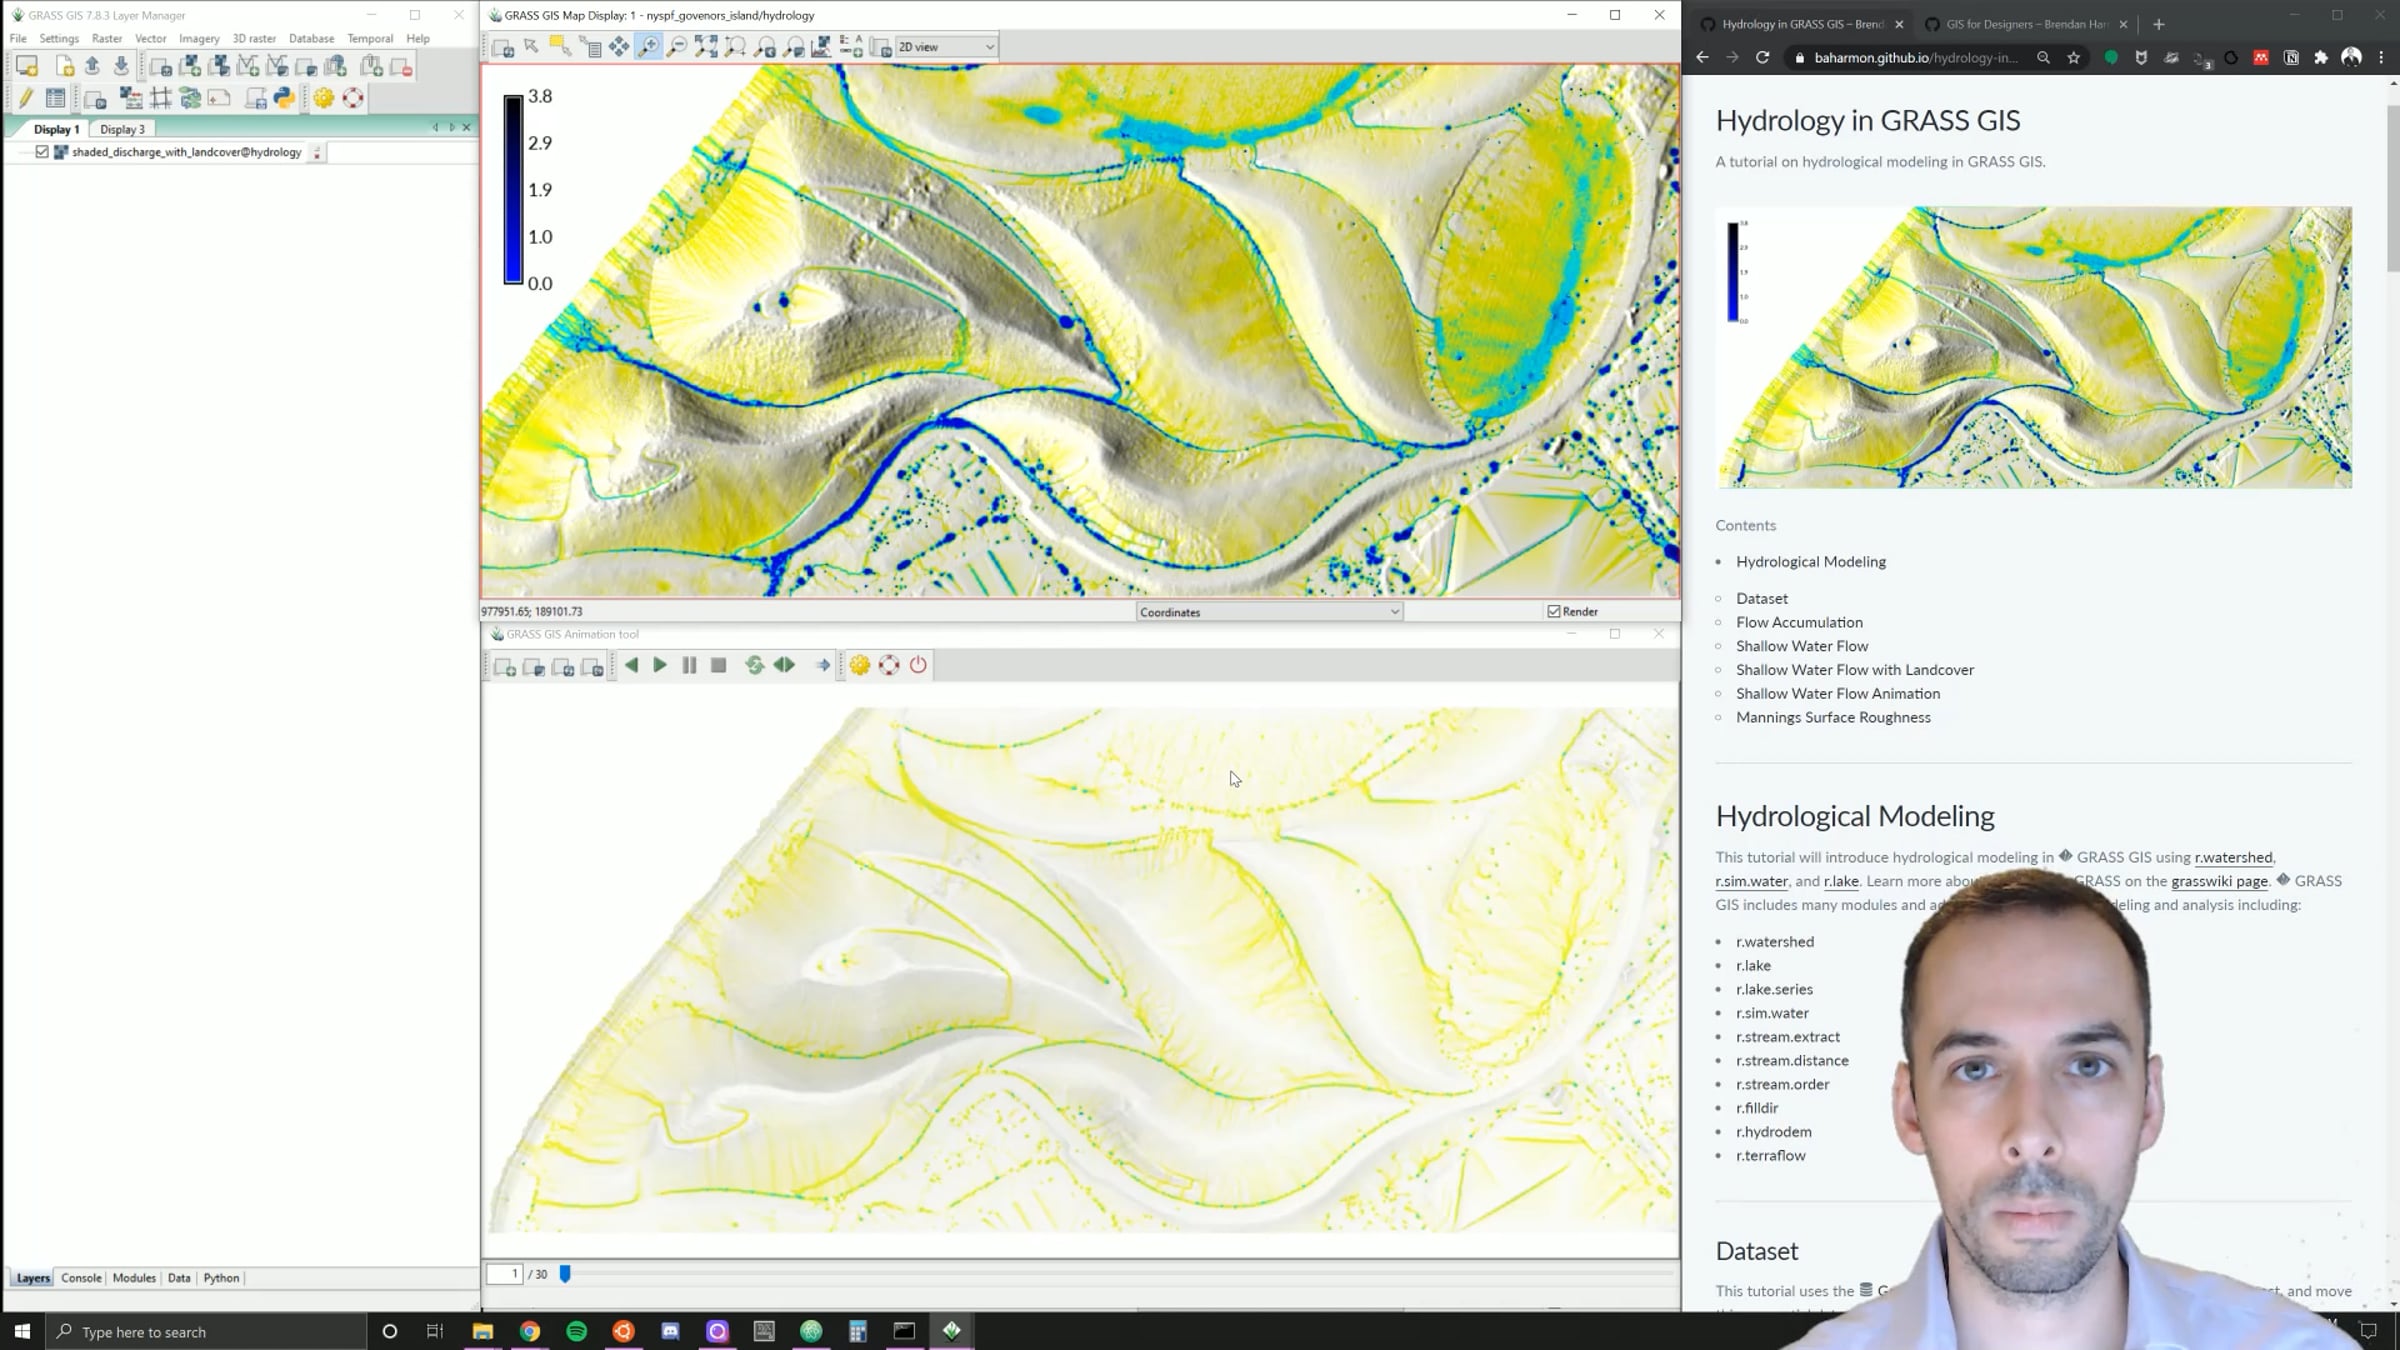Select the pointer arrow tool

tap(531, 47)
